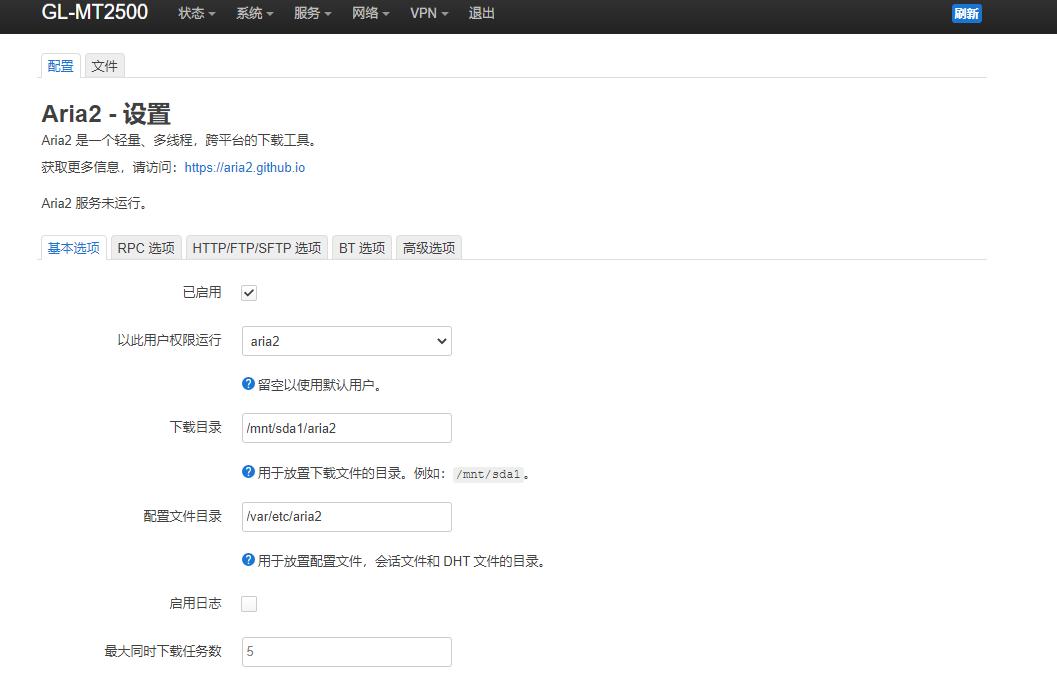Uncheck the 已启用 checkbox
This screenshot has width=1057, height=676.
(x=248, y=292)
